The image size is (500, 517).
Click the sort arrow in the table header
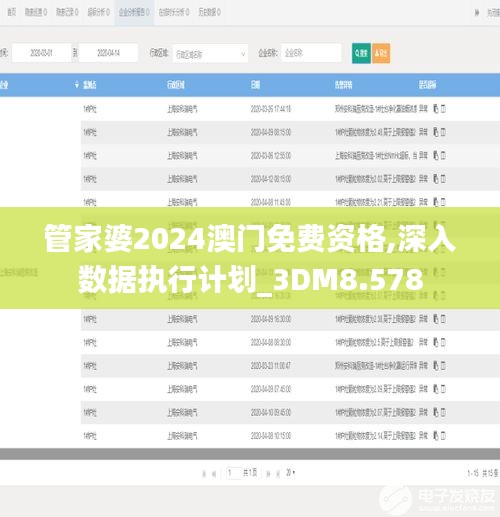(77, 85)
